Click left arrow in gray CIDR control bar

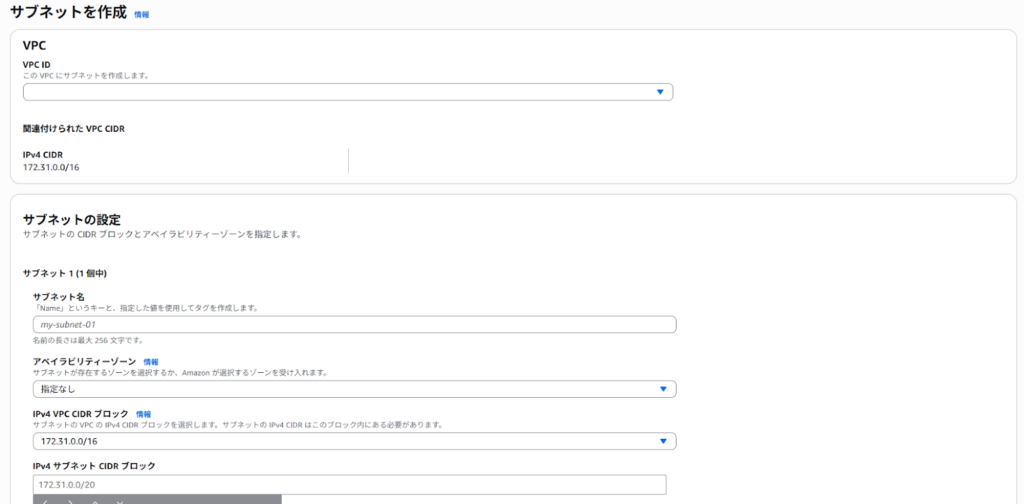(45, 500)
